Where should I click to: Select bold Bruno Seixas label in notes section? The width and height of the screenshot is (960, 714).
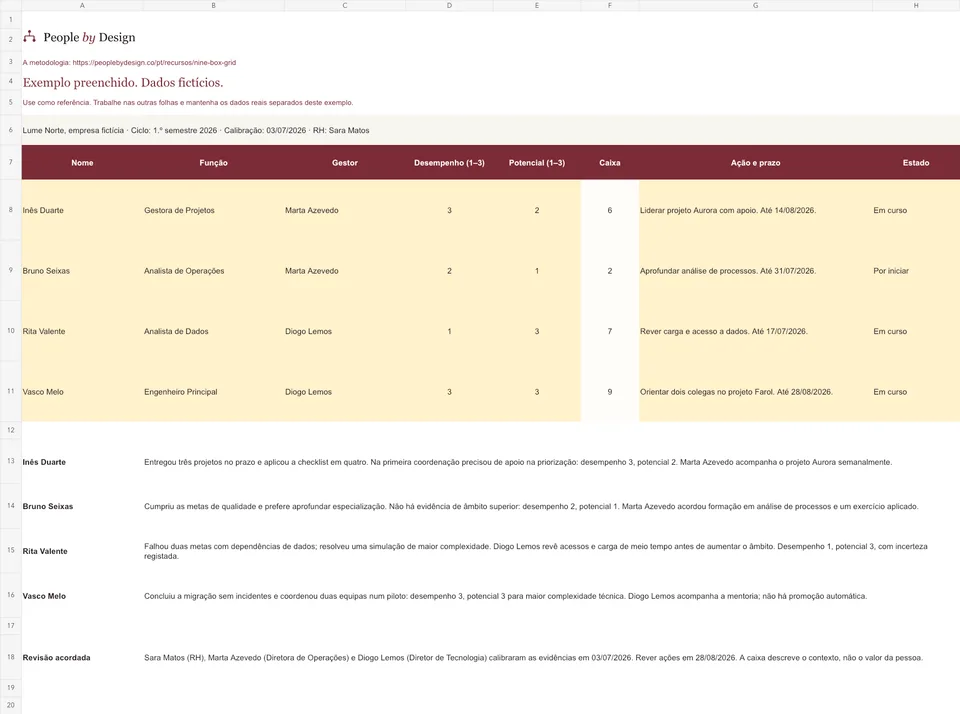click(48, 506)
